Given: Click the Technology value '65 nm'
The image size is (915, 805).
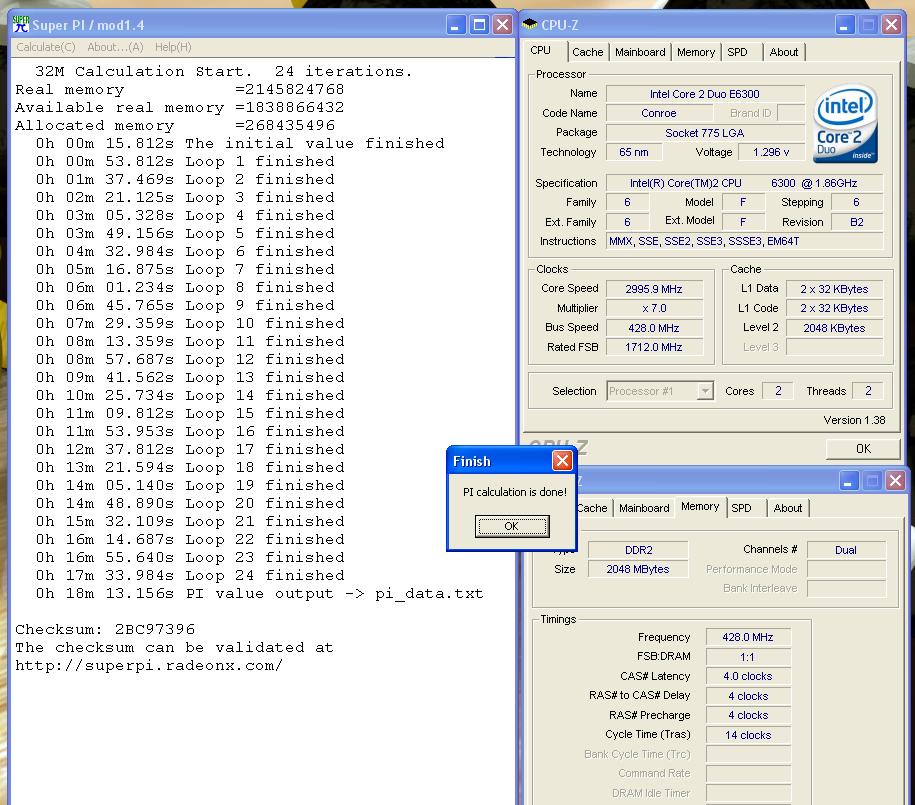Looking at the screenshot, I should [634, 152].
